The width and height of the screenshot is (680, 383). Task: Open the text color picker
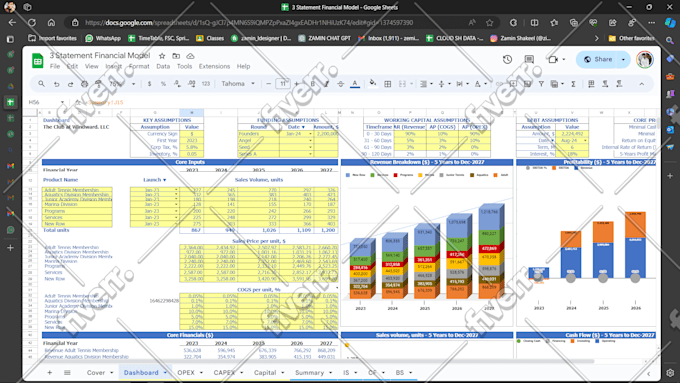pos(355,84)
